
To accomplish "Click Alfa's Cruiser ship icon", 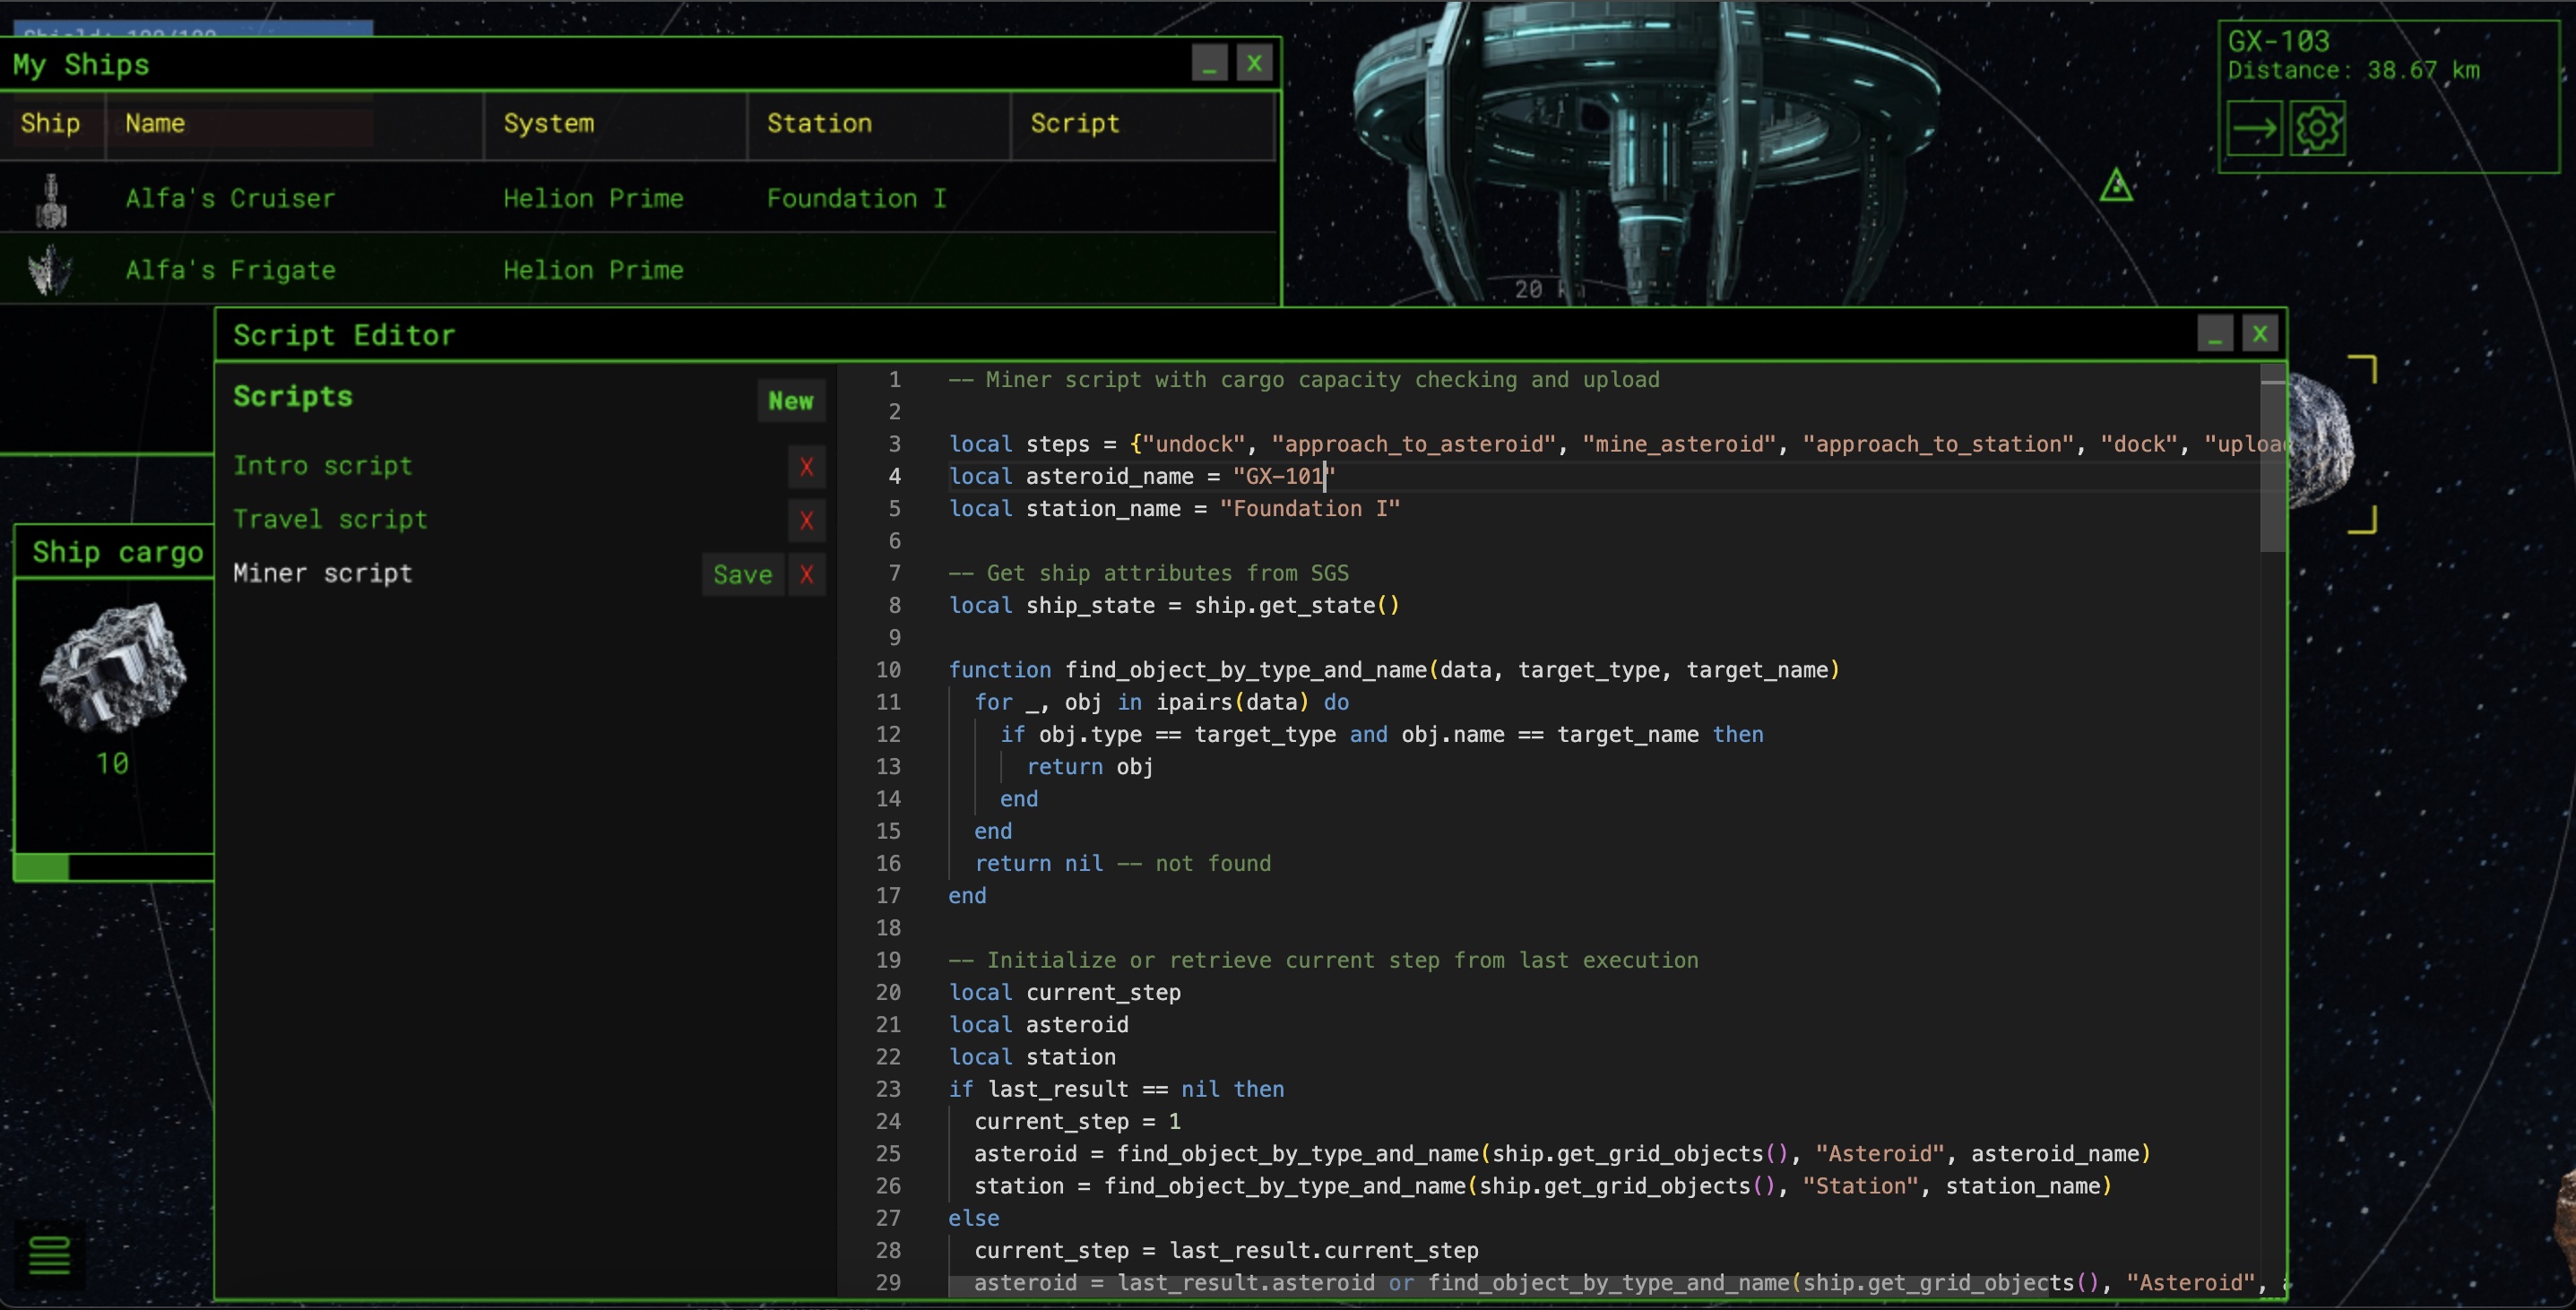I will [x=50, y=198].
